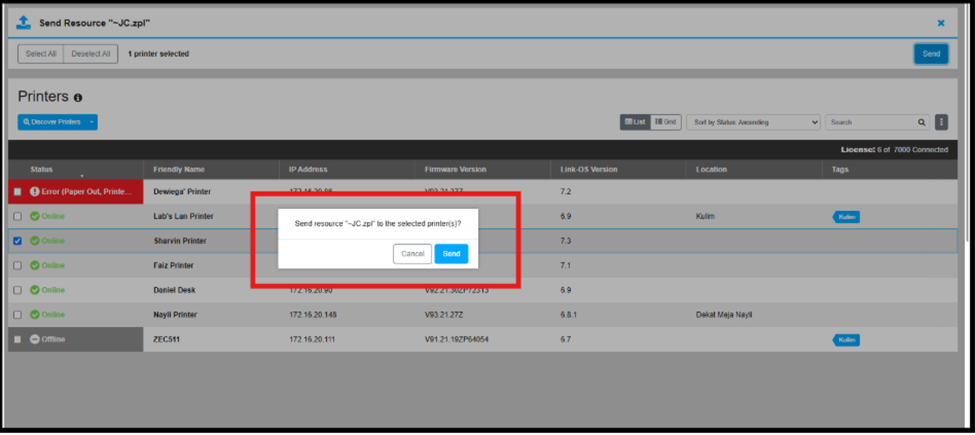Click Kulim tag on ZEC511 row

846,340
